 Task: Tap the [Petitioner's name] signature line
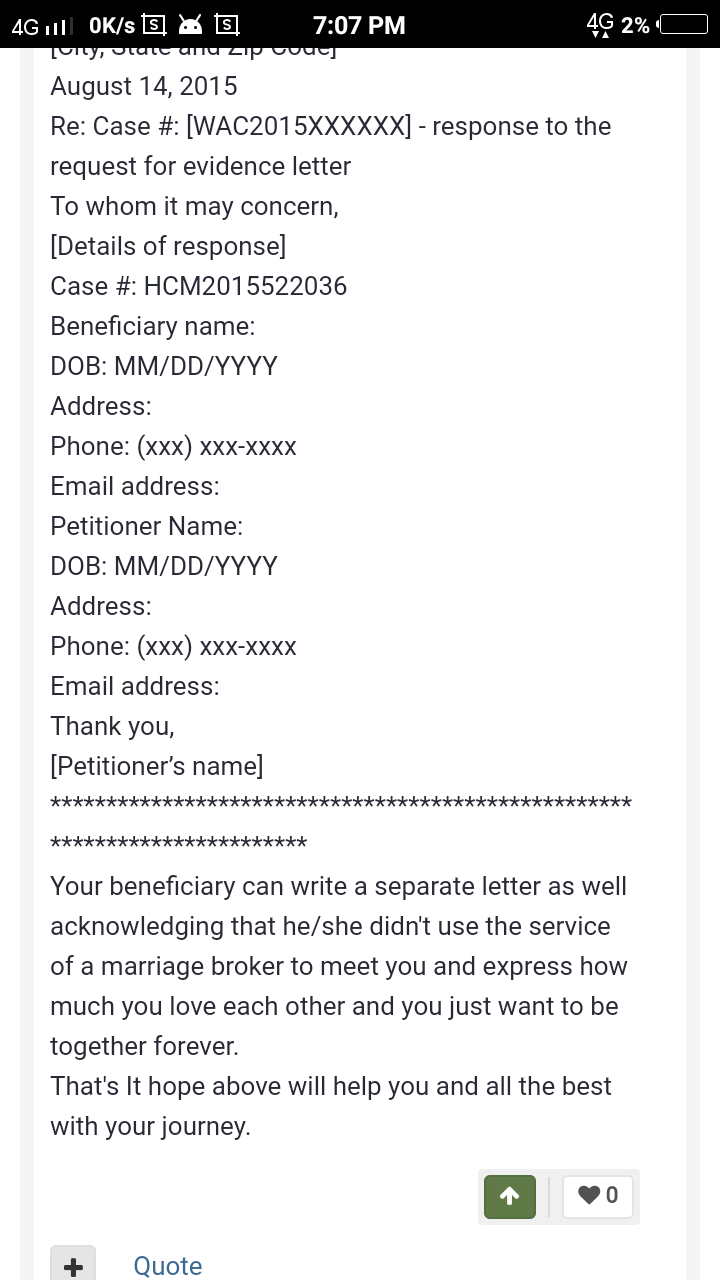coord(157,766)
